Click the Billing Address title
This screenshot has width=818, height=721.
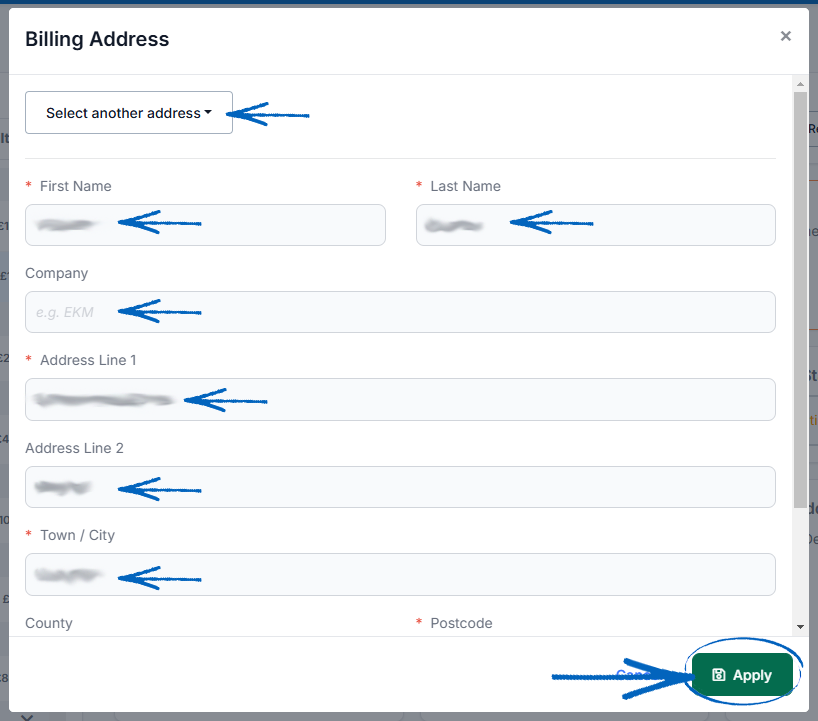pyautogui.click(x=97, y=39)
